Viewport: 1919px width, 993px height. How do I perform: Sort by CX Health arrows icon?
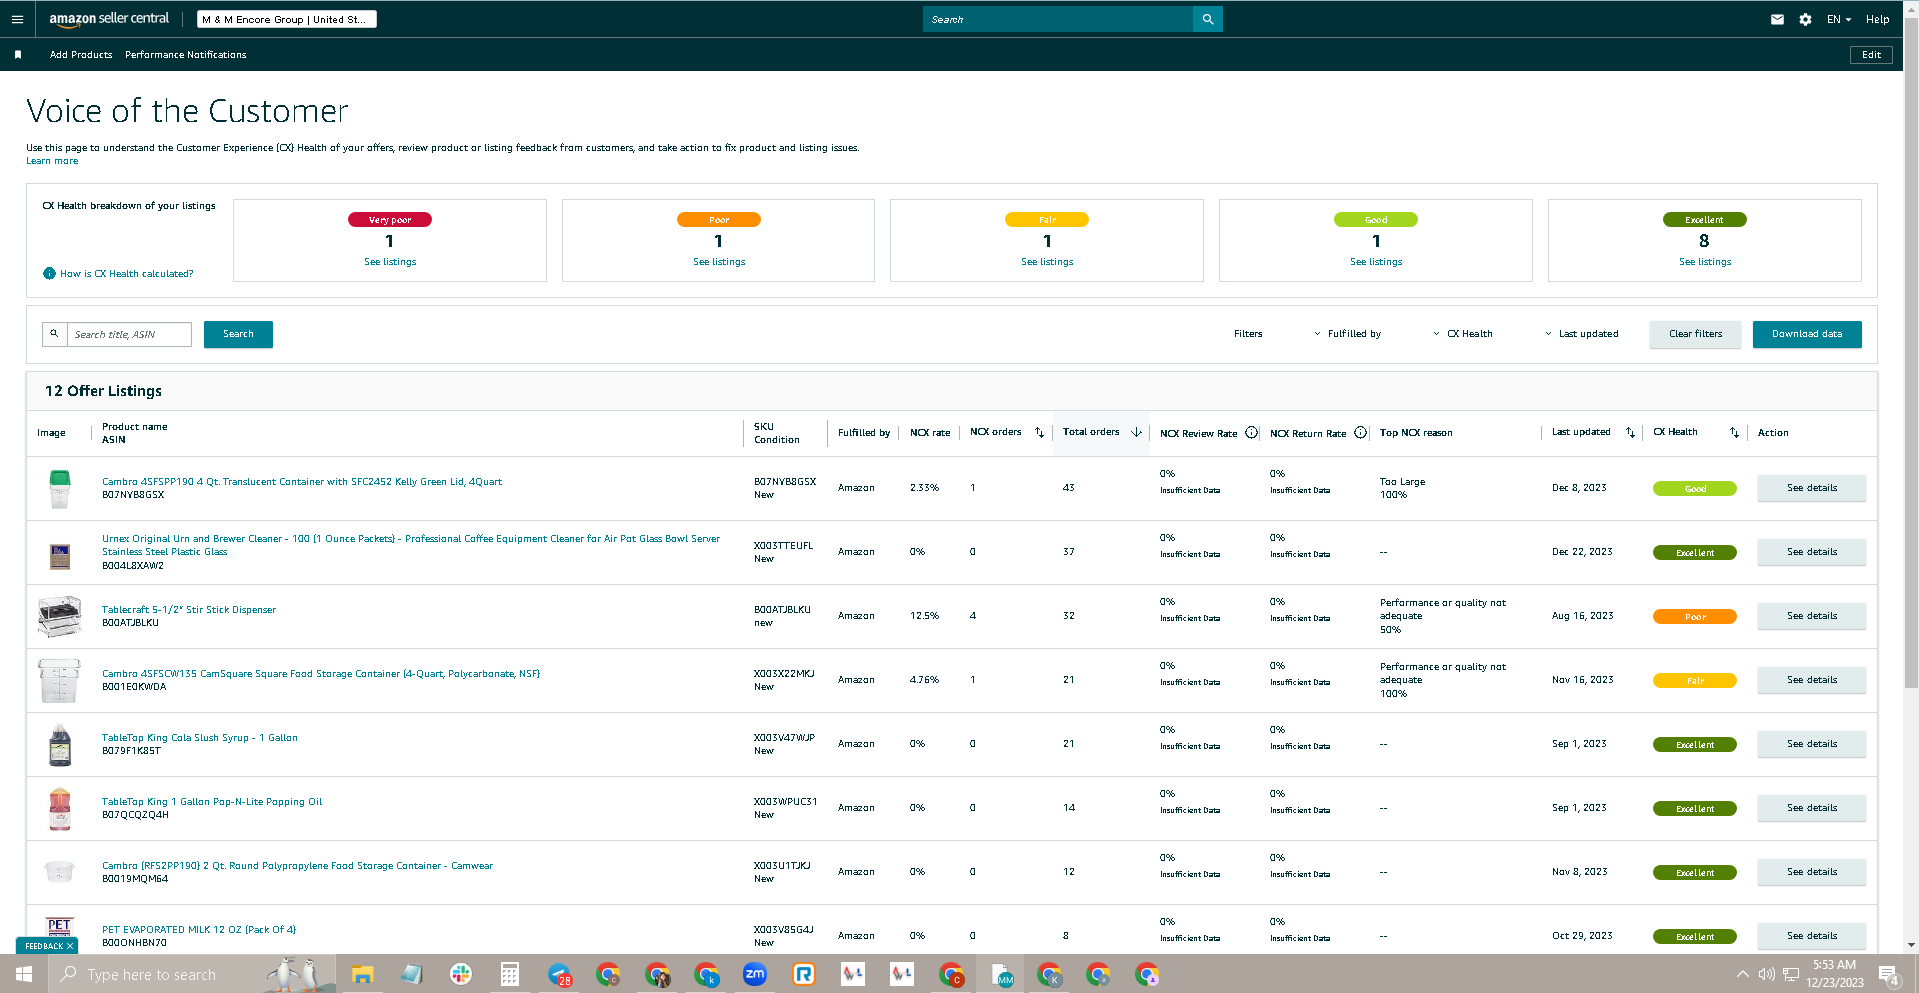[x=1734, y=433]
